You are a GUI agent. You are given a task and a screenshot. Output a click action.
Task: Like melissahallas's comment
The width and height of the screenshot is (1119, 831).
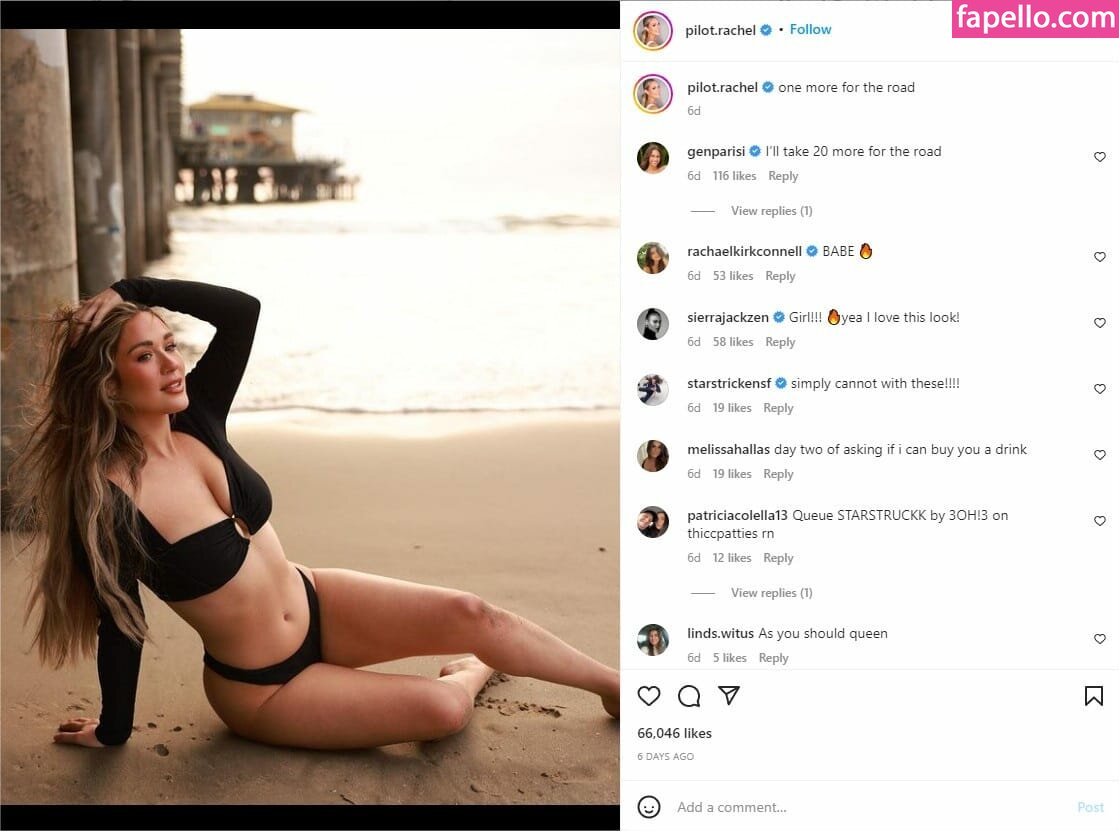point(1099,455)
